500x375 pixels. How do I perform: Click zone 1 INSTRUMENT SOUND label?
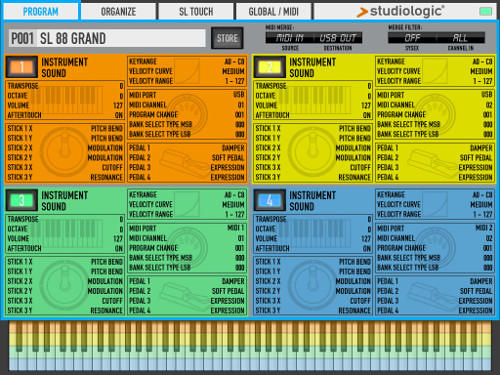64,67
